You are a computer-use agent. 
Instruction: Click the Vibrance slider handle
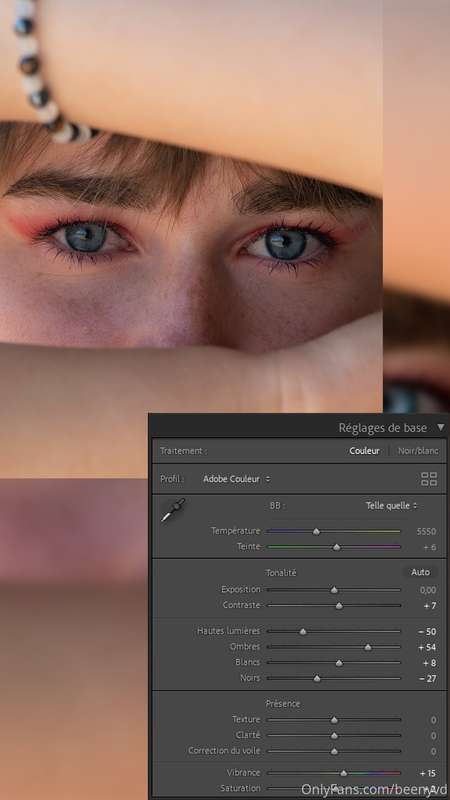pyautogui.click(x=343, y=773)
